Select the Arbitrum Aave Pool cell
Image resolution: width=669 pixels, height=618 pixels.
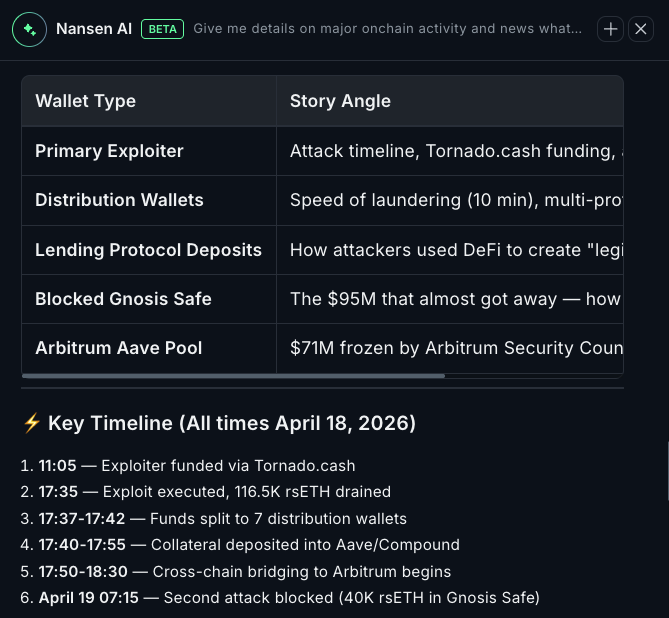pyautogui.click(x=149, y=348)
